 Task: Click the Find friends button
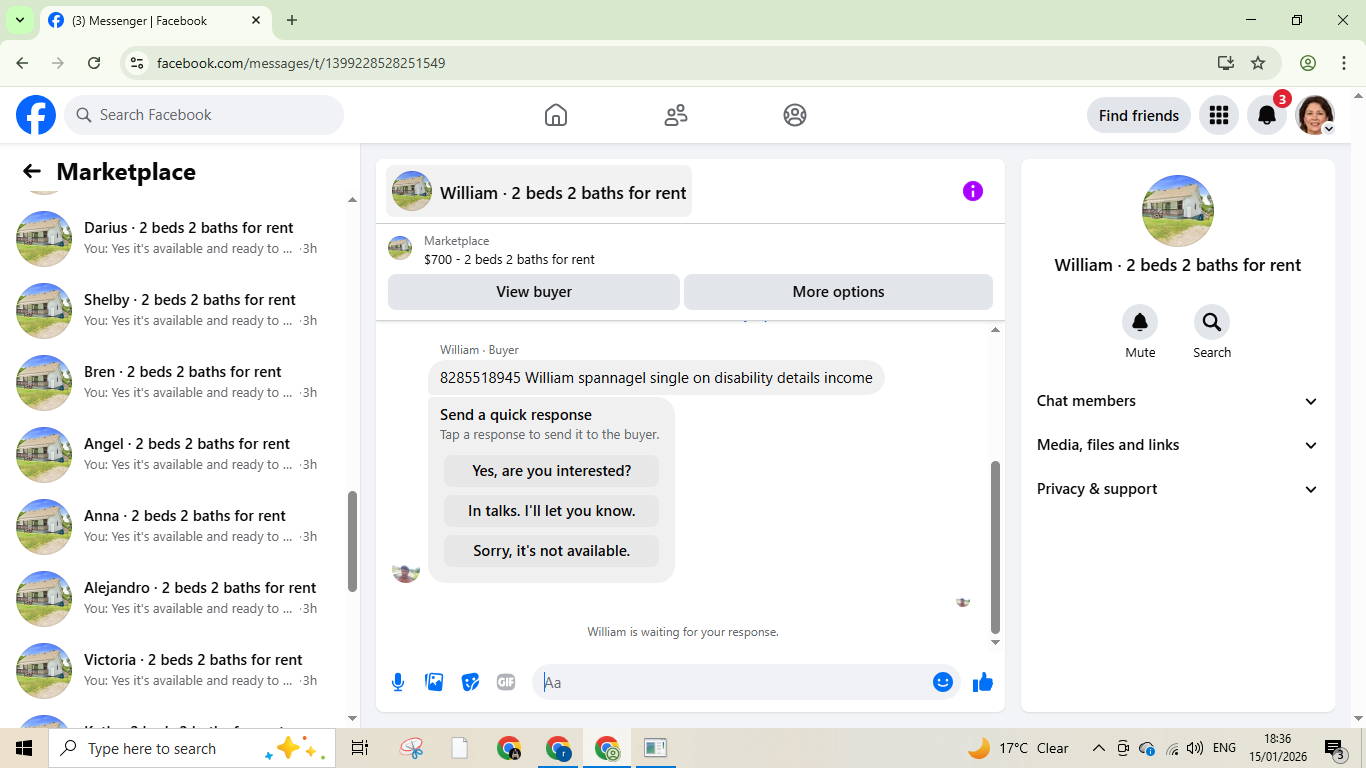pyautogui.click(x=1139, y=115)
